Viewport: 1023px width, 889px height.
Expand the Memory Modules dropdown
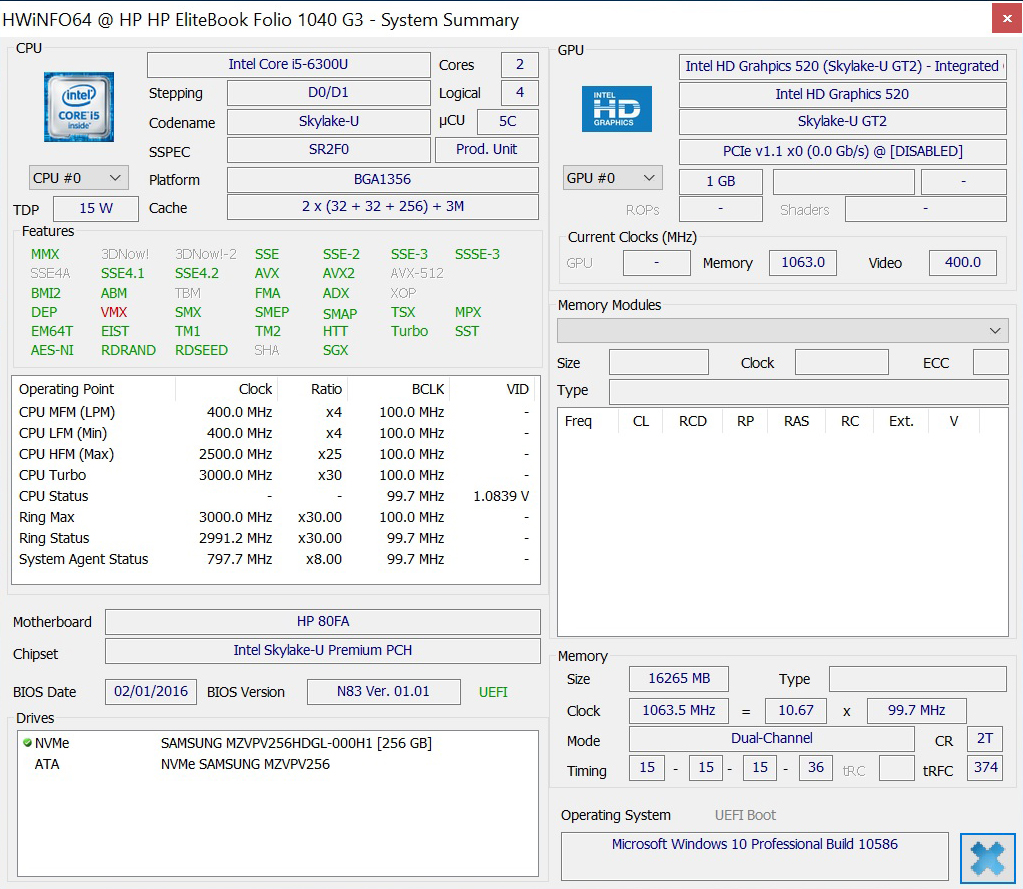tap(783, 331)
